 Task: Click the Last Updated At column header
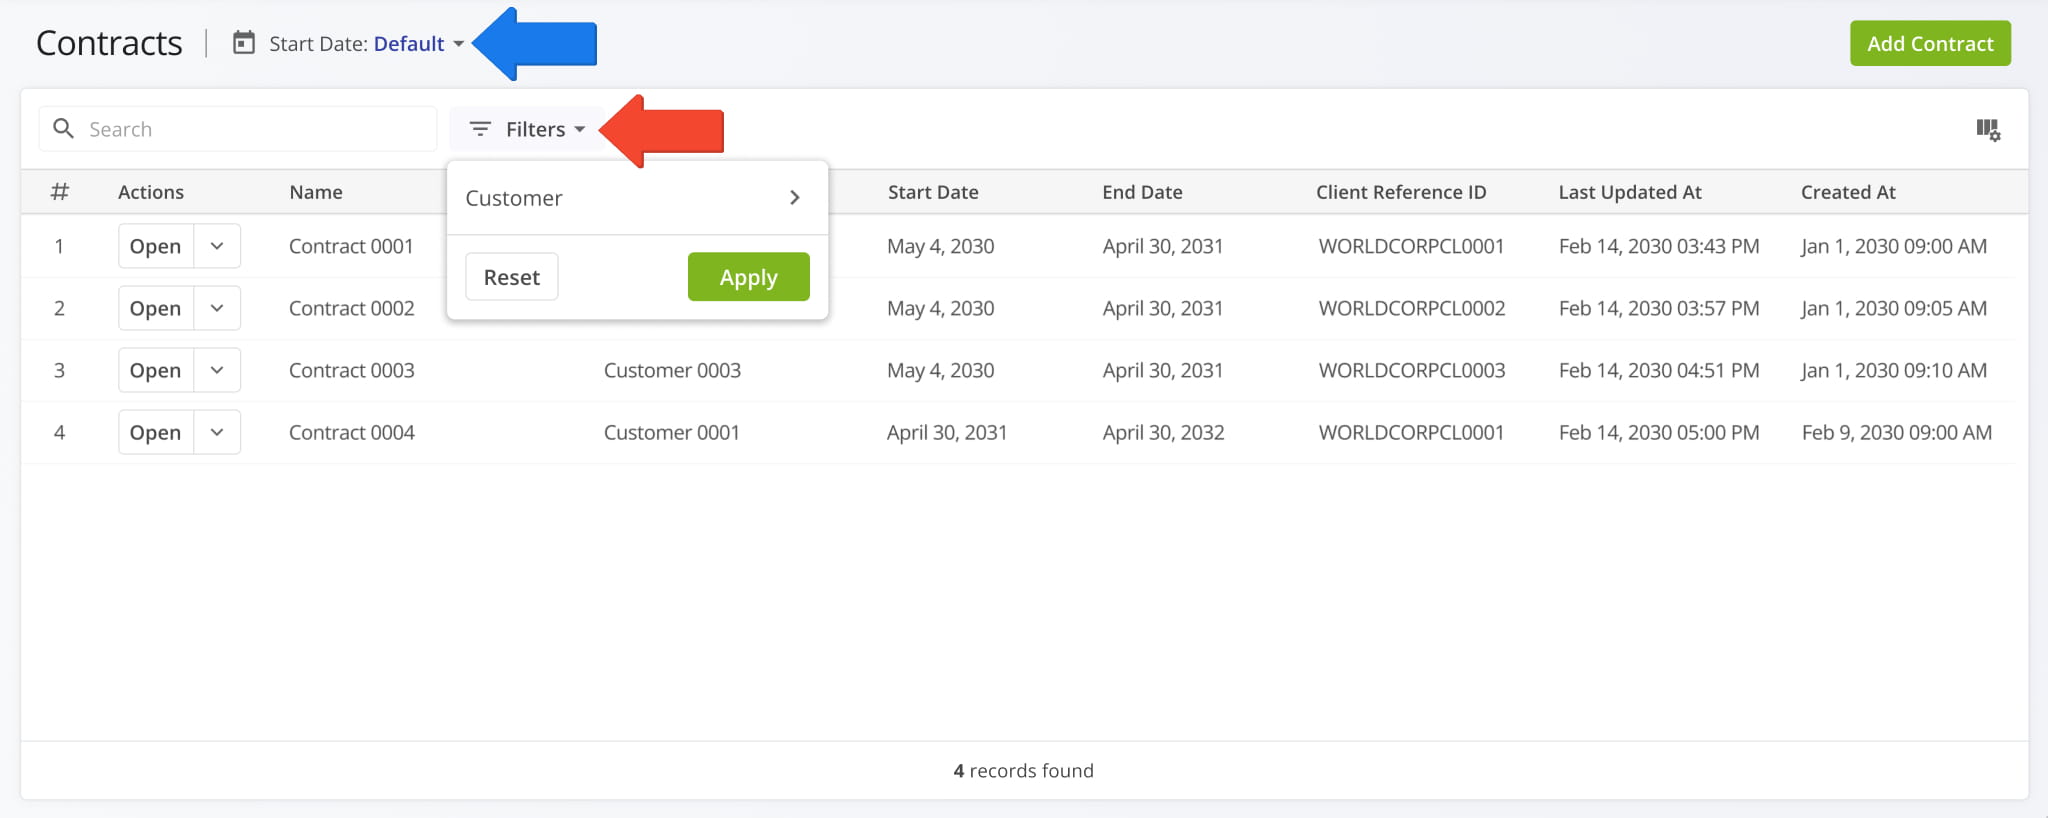(1629, 192)
